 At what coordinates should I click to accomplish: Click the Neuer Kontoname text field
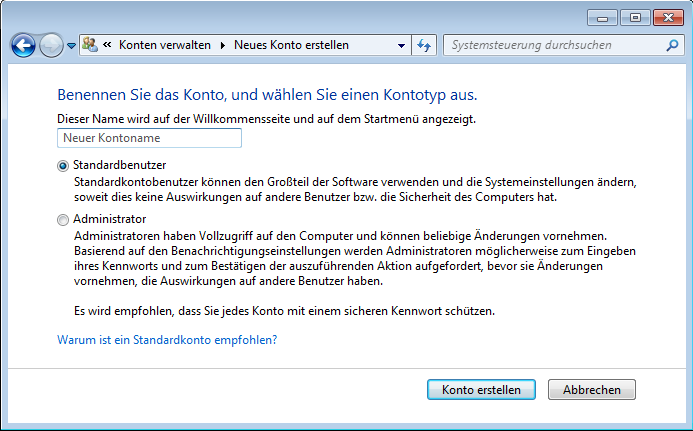[150, 138]
